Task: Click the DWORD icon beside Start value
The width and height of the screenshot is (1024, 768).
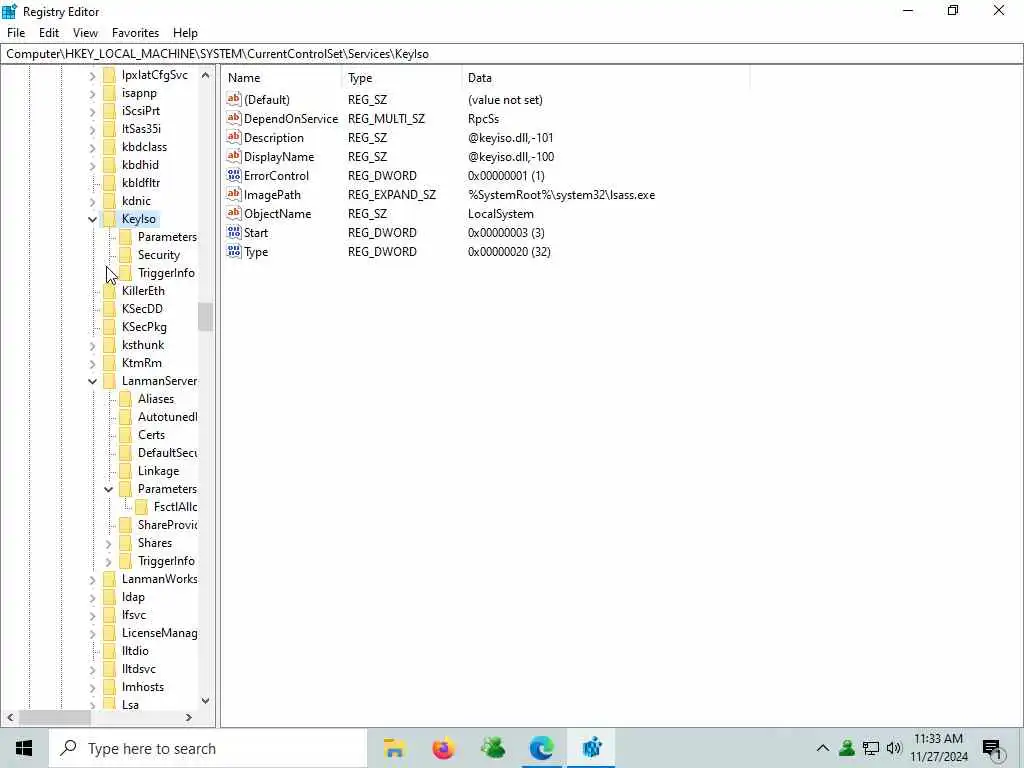Action: click(x=234, y=232)
